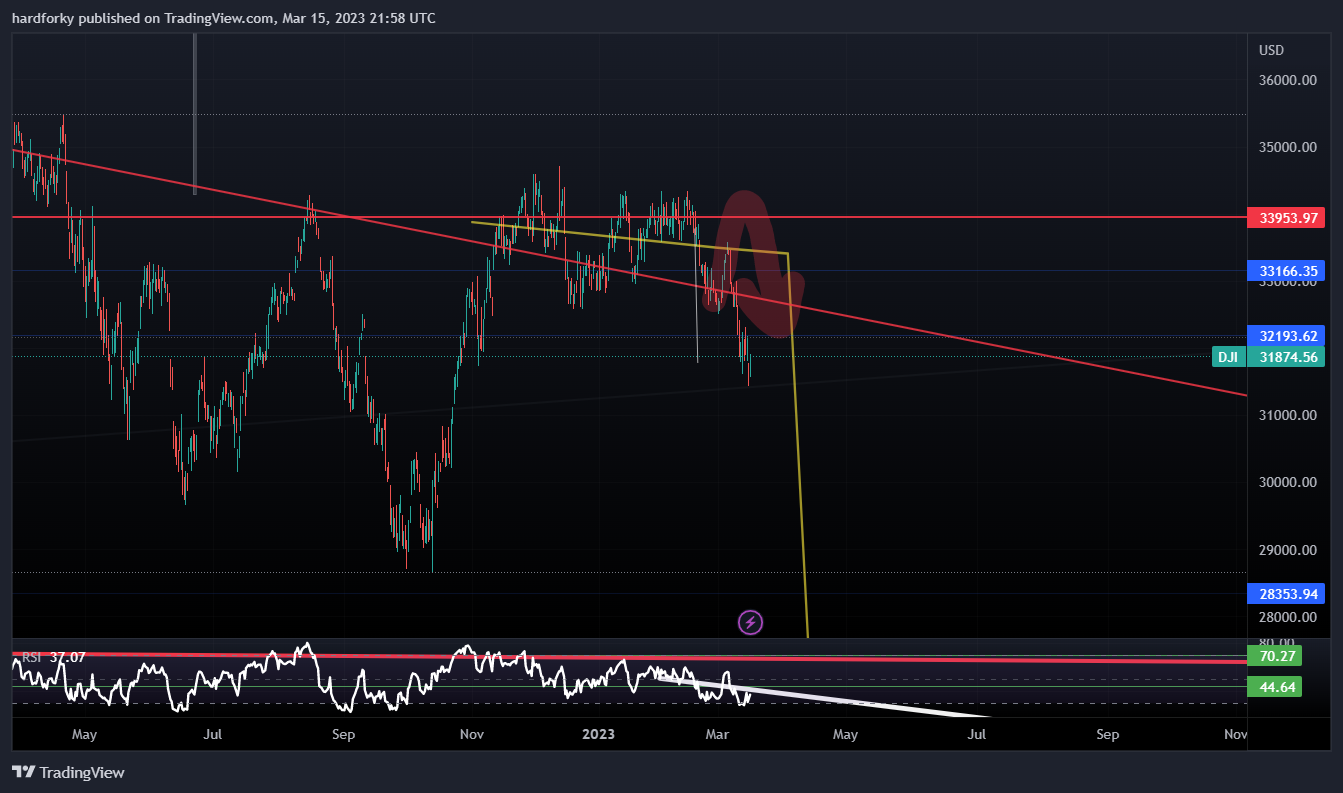
Task: Click the green 44.64 RSI level label
Action: click(1273, 686)
